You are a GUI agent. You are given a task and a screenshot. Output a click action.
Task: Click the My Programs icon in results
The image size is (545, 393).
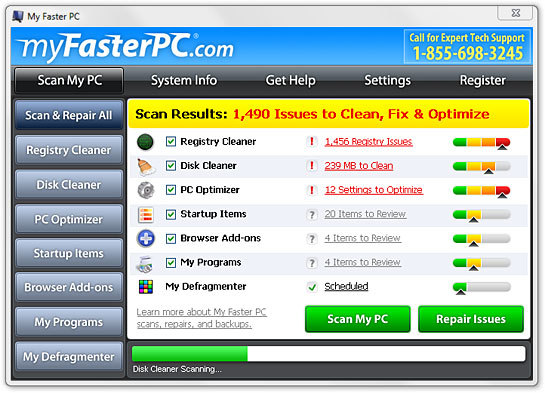coord(145,264)
